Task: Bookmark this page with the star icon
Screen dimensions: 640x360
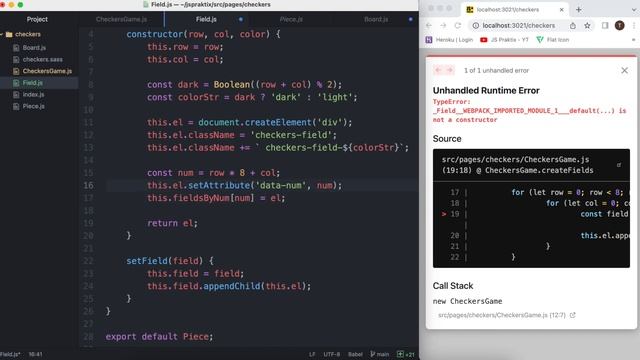Action: [x=587, y=25]
